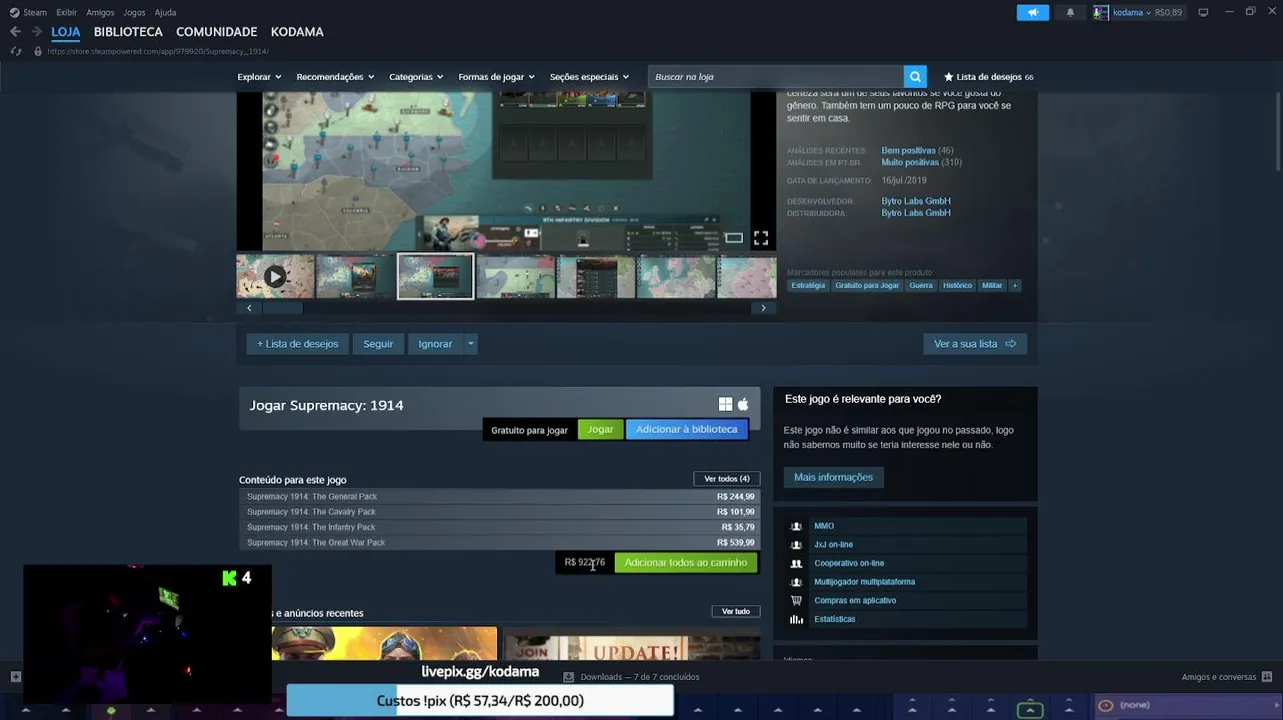Click the Seguir button

tap(378, 344)
